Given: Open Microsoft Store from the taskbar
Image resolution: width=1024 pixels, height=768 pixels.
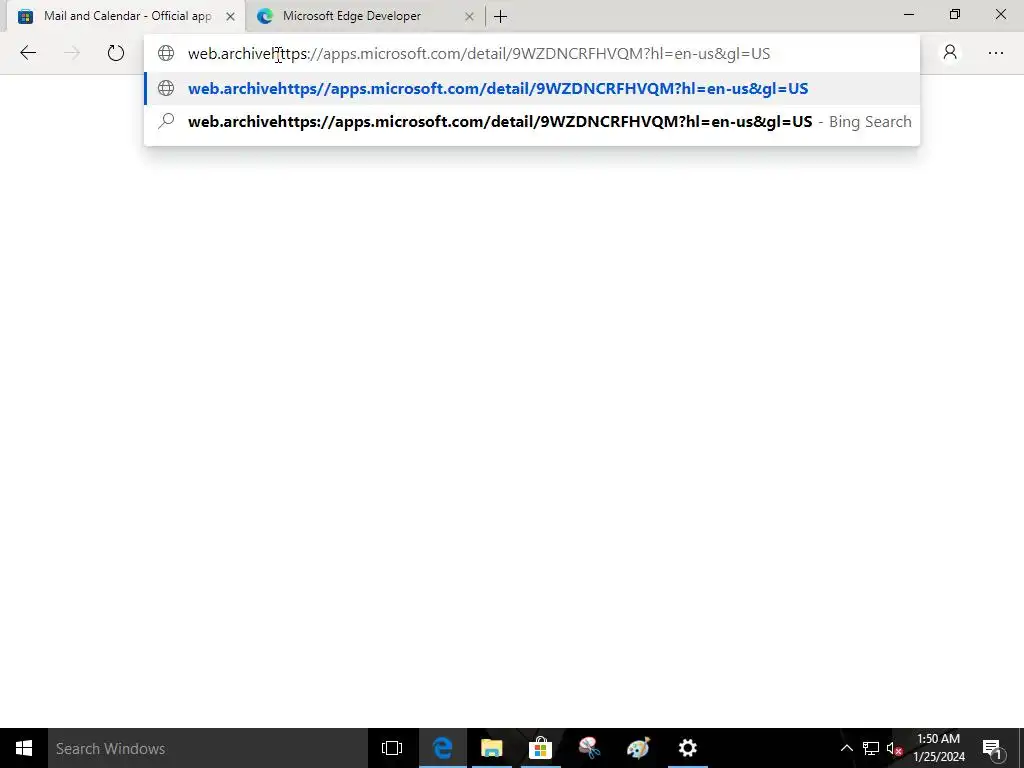Looking at the screenshot, I should tap(541, 748).
